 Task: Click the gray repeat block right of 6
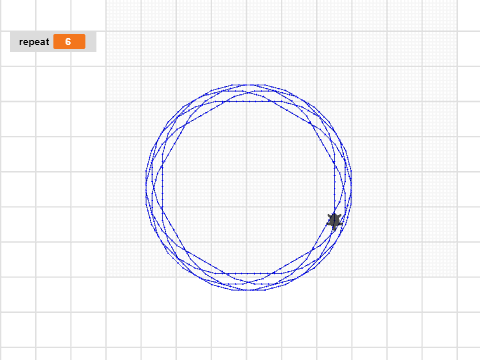(x=91, y=42)
